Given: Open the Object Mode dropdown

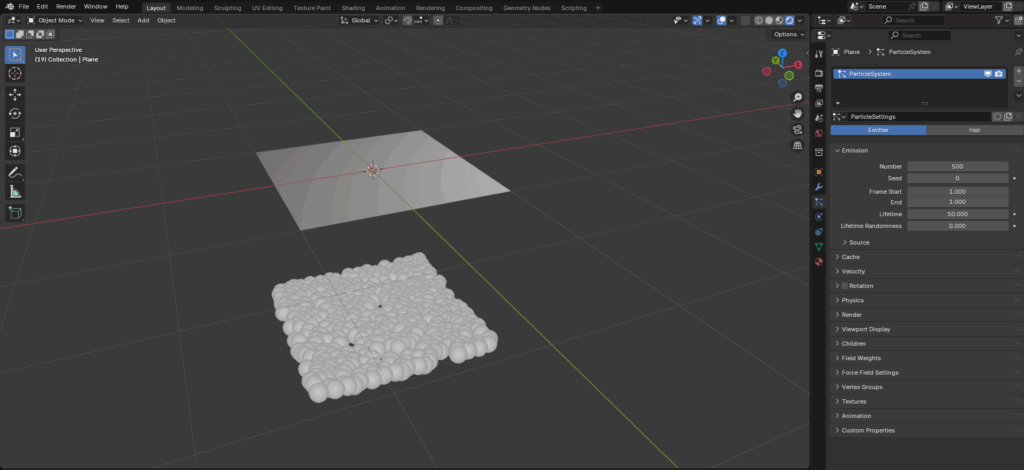Looking at the screenshot, I should (55, 20).
